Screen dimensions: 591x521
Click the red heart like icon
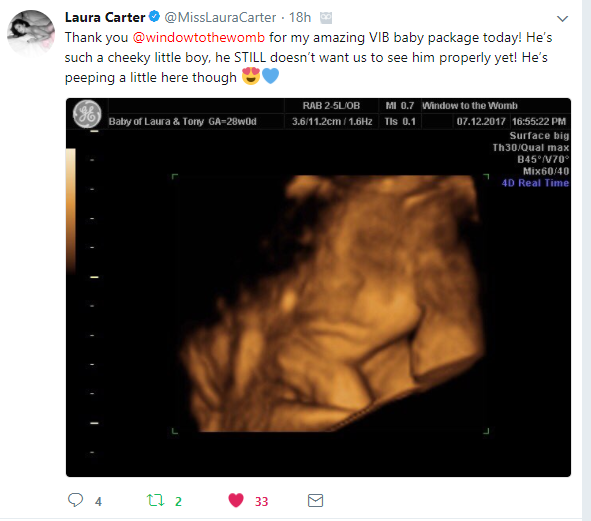[236, 500]
